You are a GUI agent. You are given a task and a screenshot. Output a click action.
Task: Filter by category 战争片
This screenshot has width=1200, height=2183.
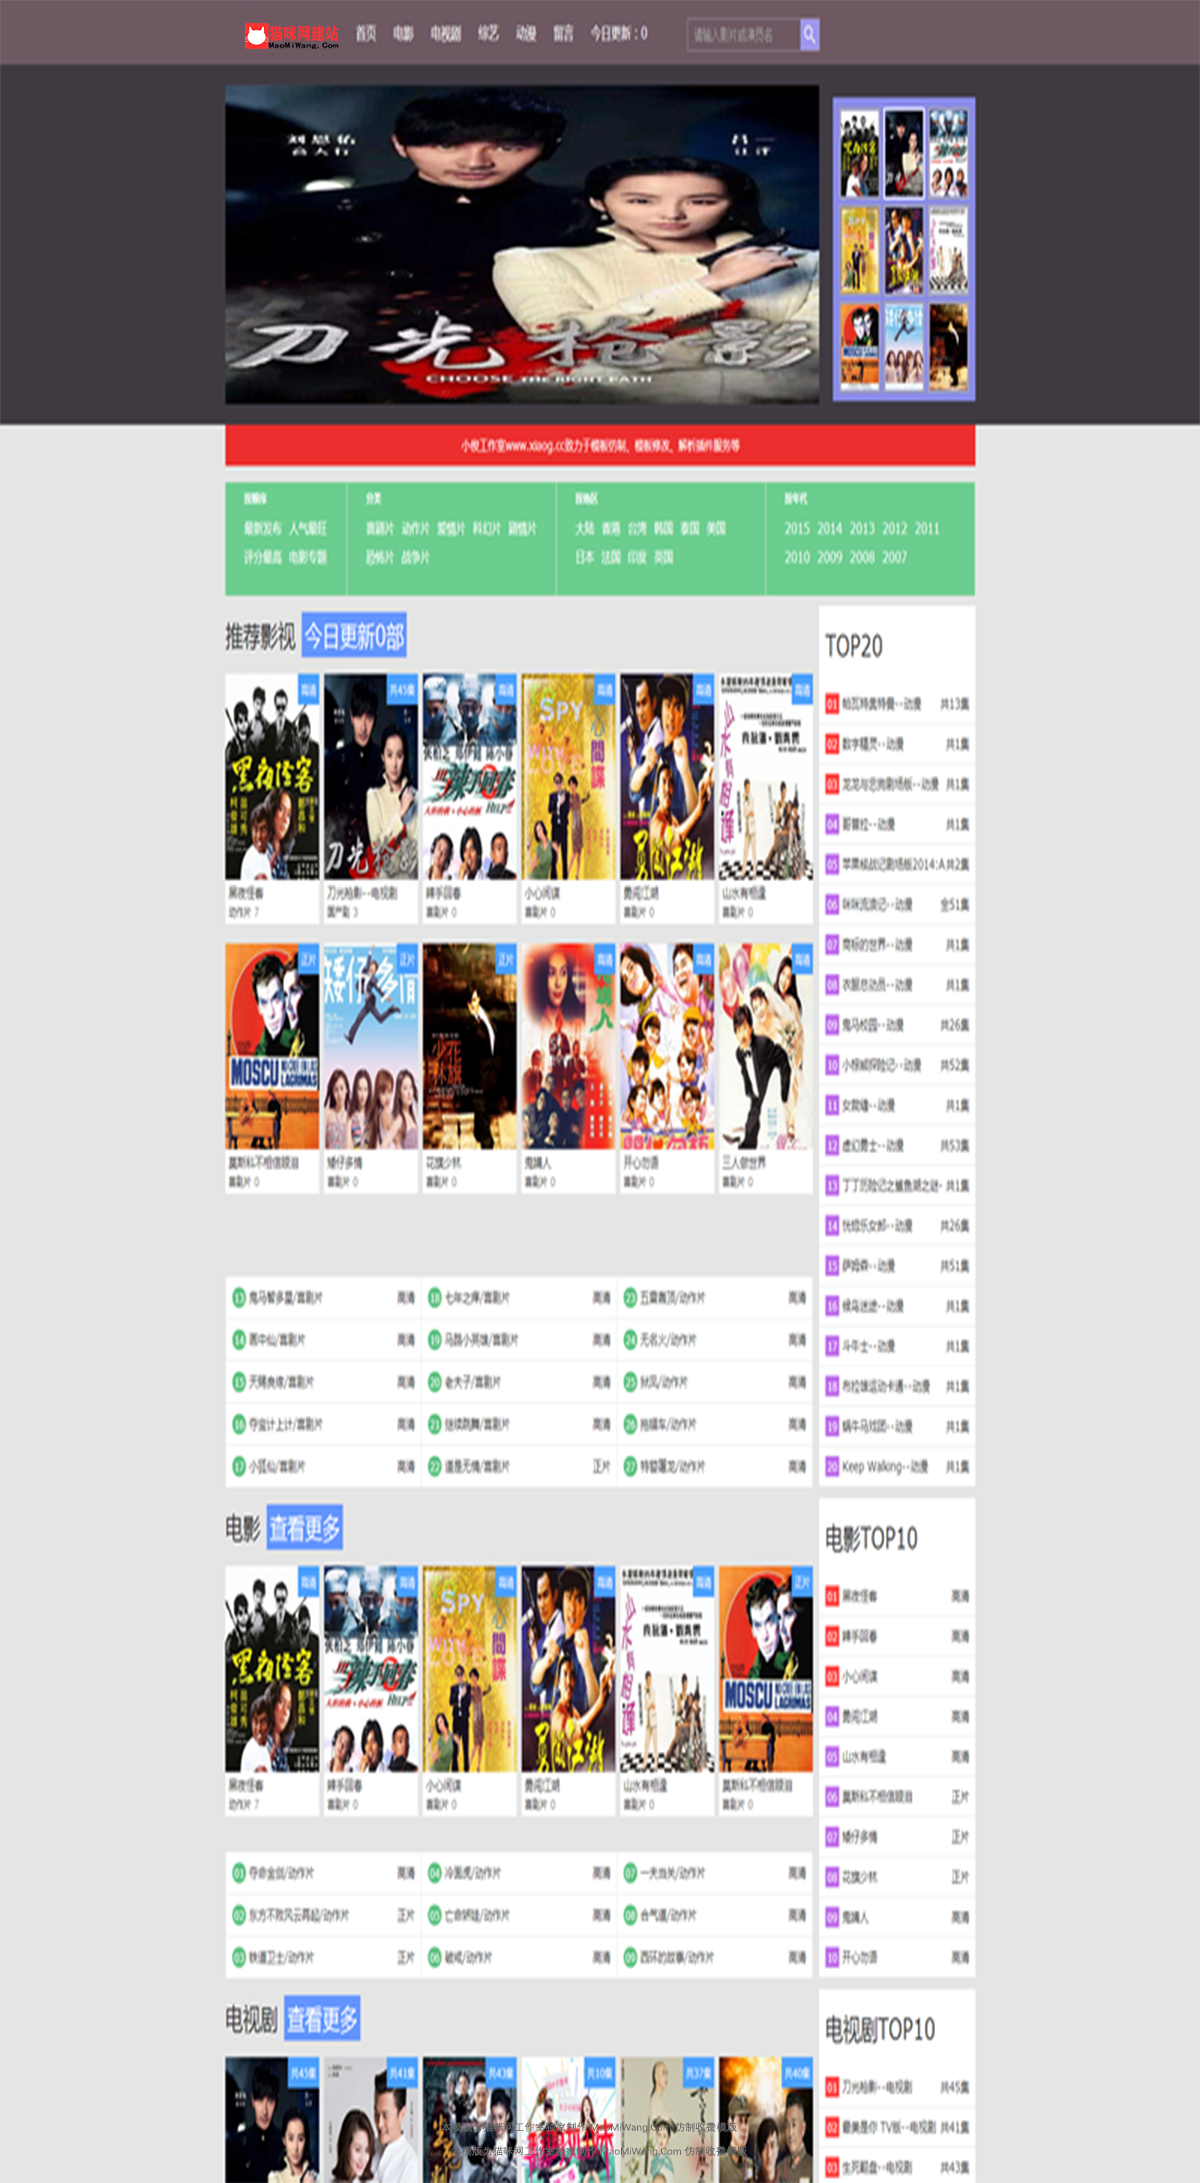click(x=415, y=557)
